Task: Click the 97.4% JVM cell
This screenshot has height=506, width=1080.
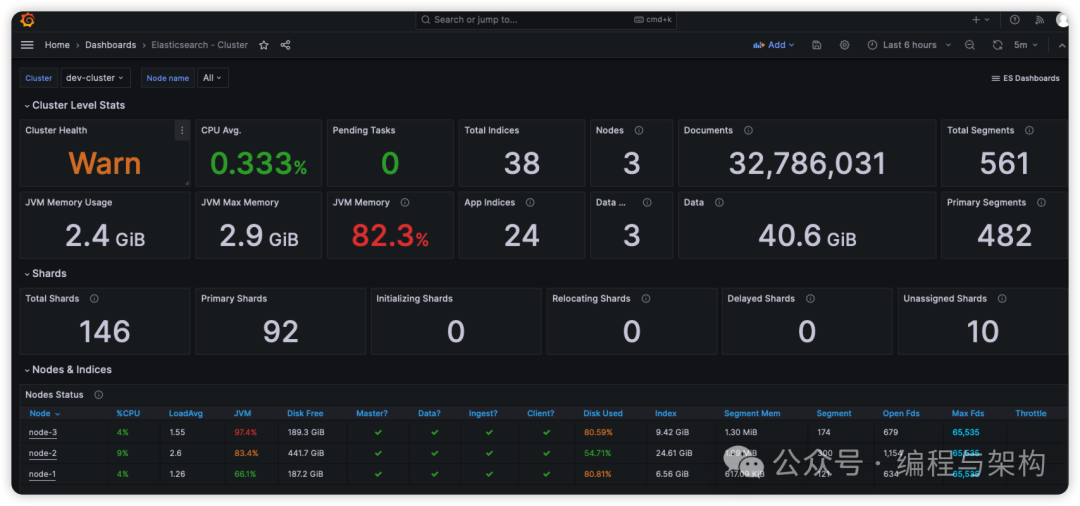Action: click(x=245, y=432)
